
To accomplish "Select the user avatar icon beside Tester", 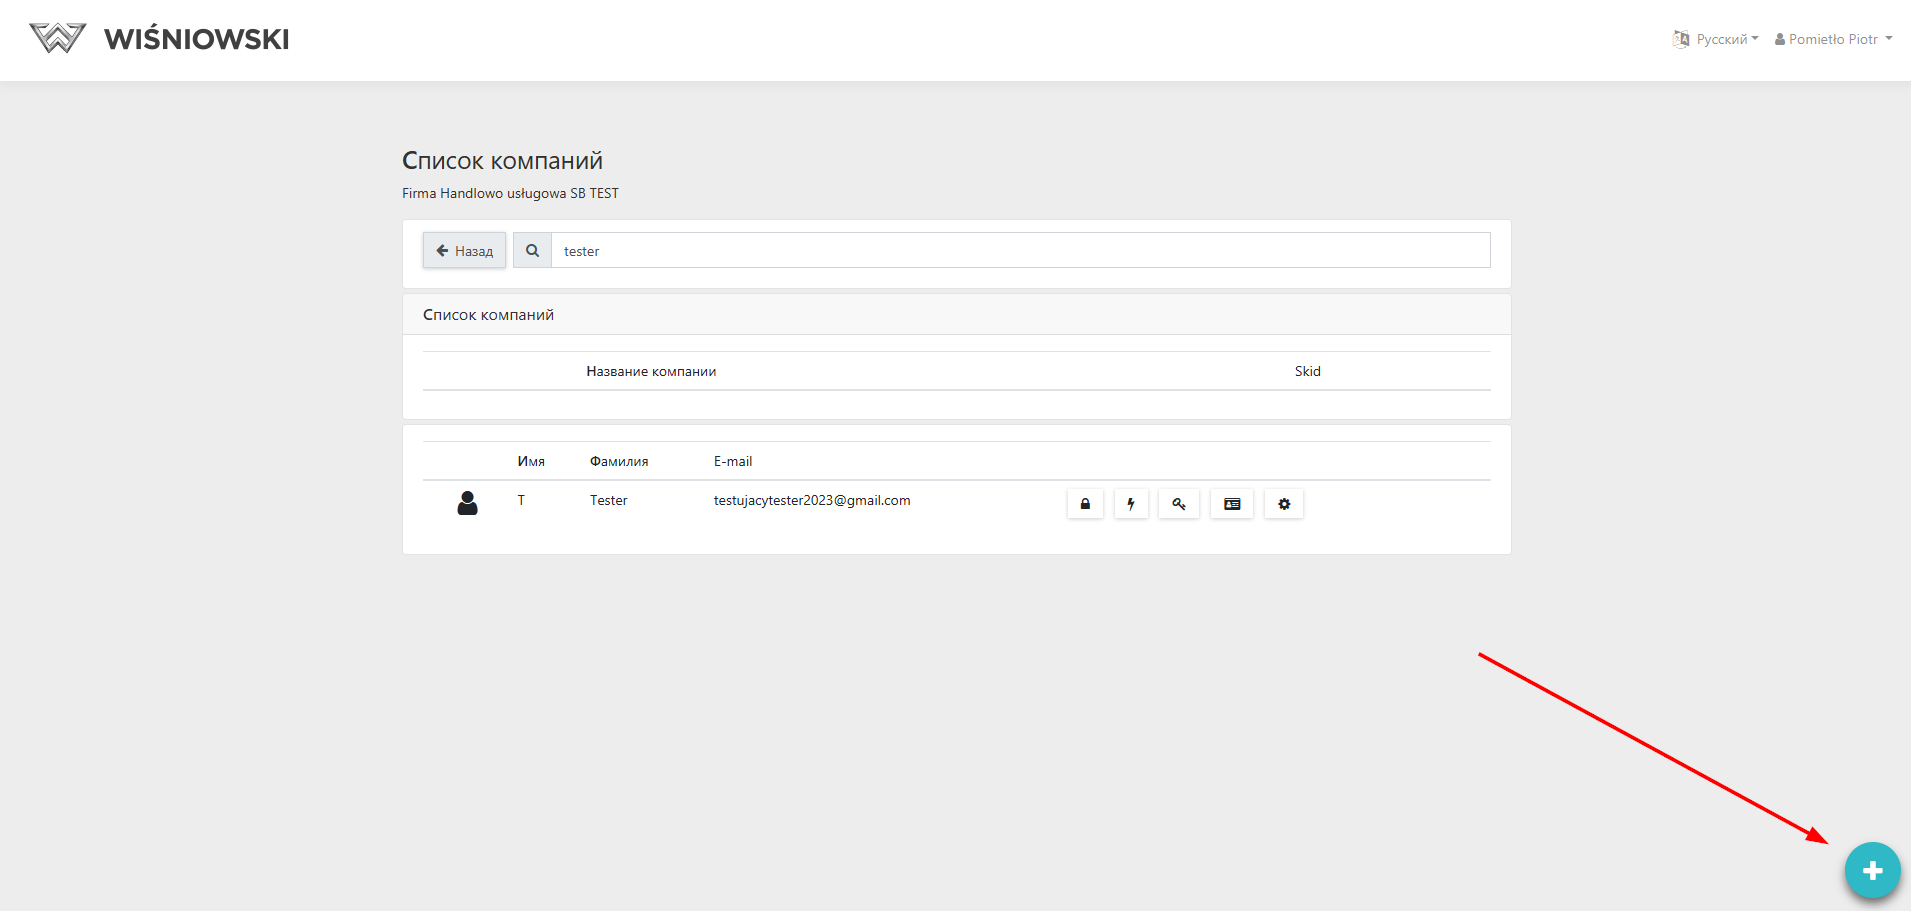I will pyautogui.click(x=467, y=503).
